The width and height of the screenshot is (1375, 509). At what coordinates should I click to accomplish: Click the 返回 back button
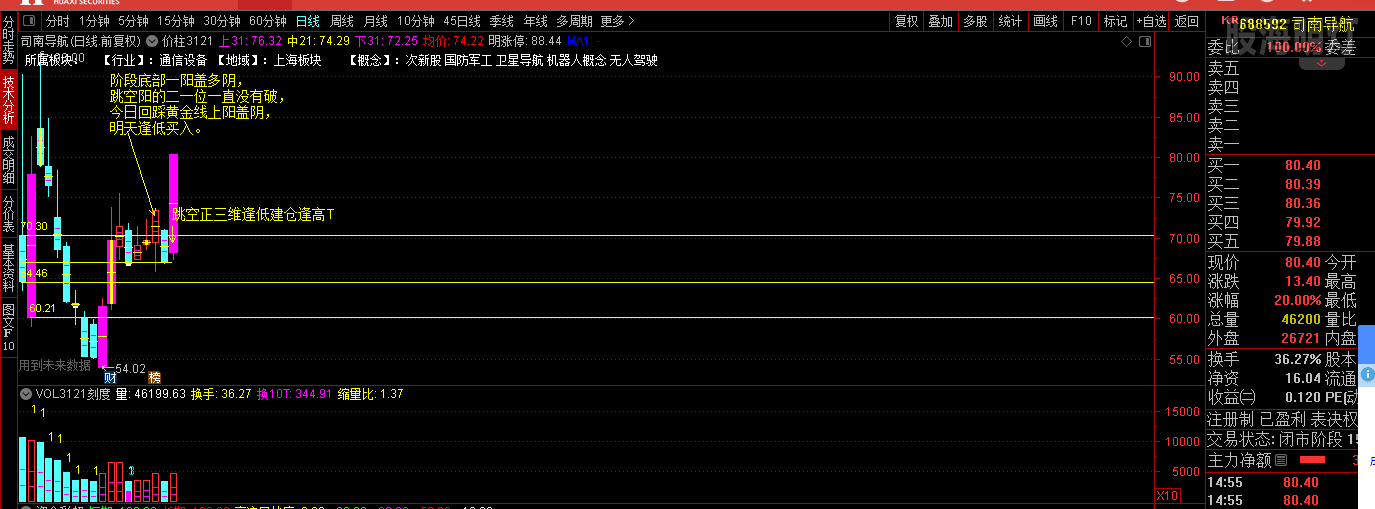(1186, 21)
